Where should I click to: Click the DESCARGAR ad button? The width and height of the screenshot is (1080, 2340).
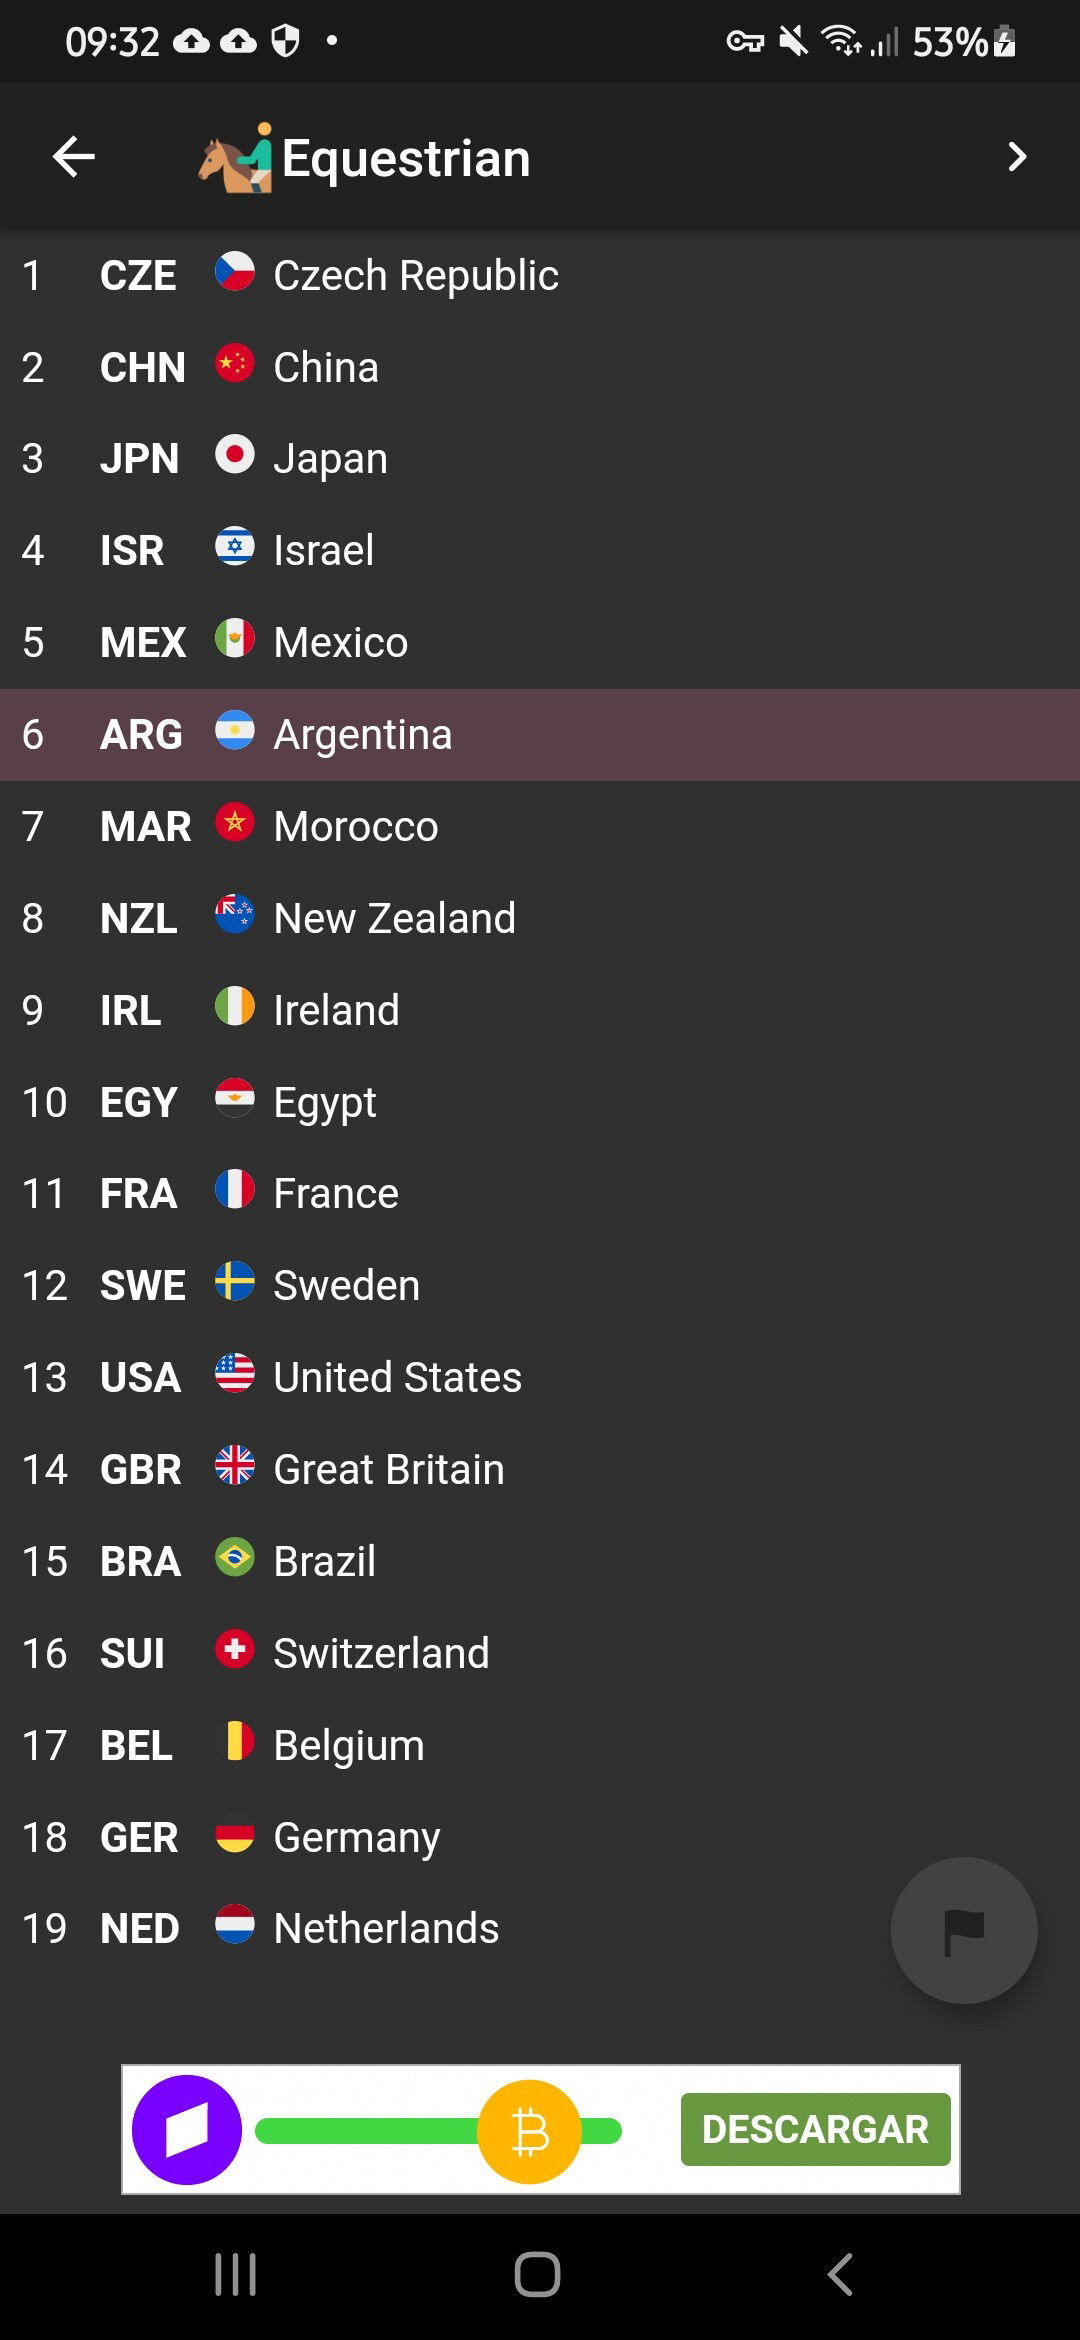815,2129
